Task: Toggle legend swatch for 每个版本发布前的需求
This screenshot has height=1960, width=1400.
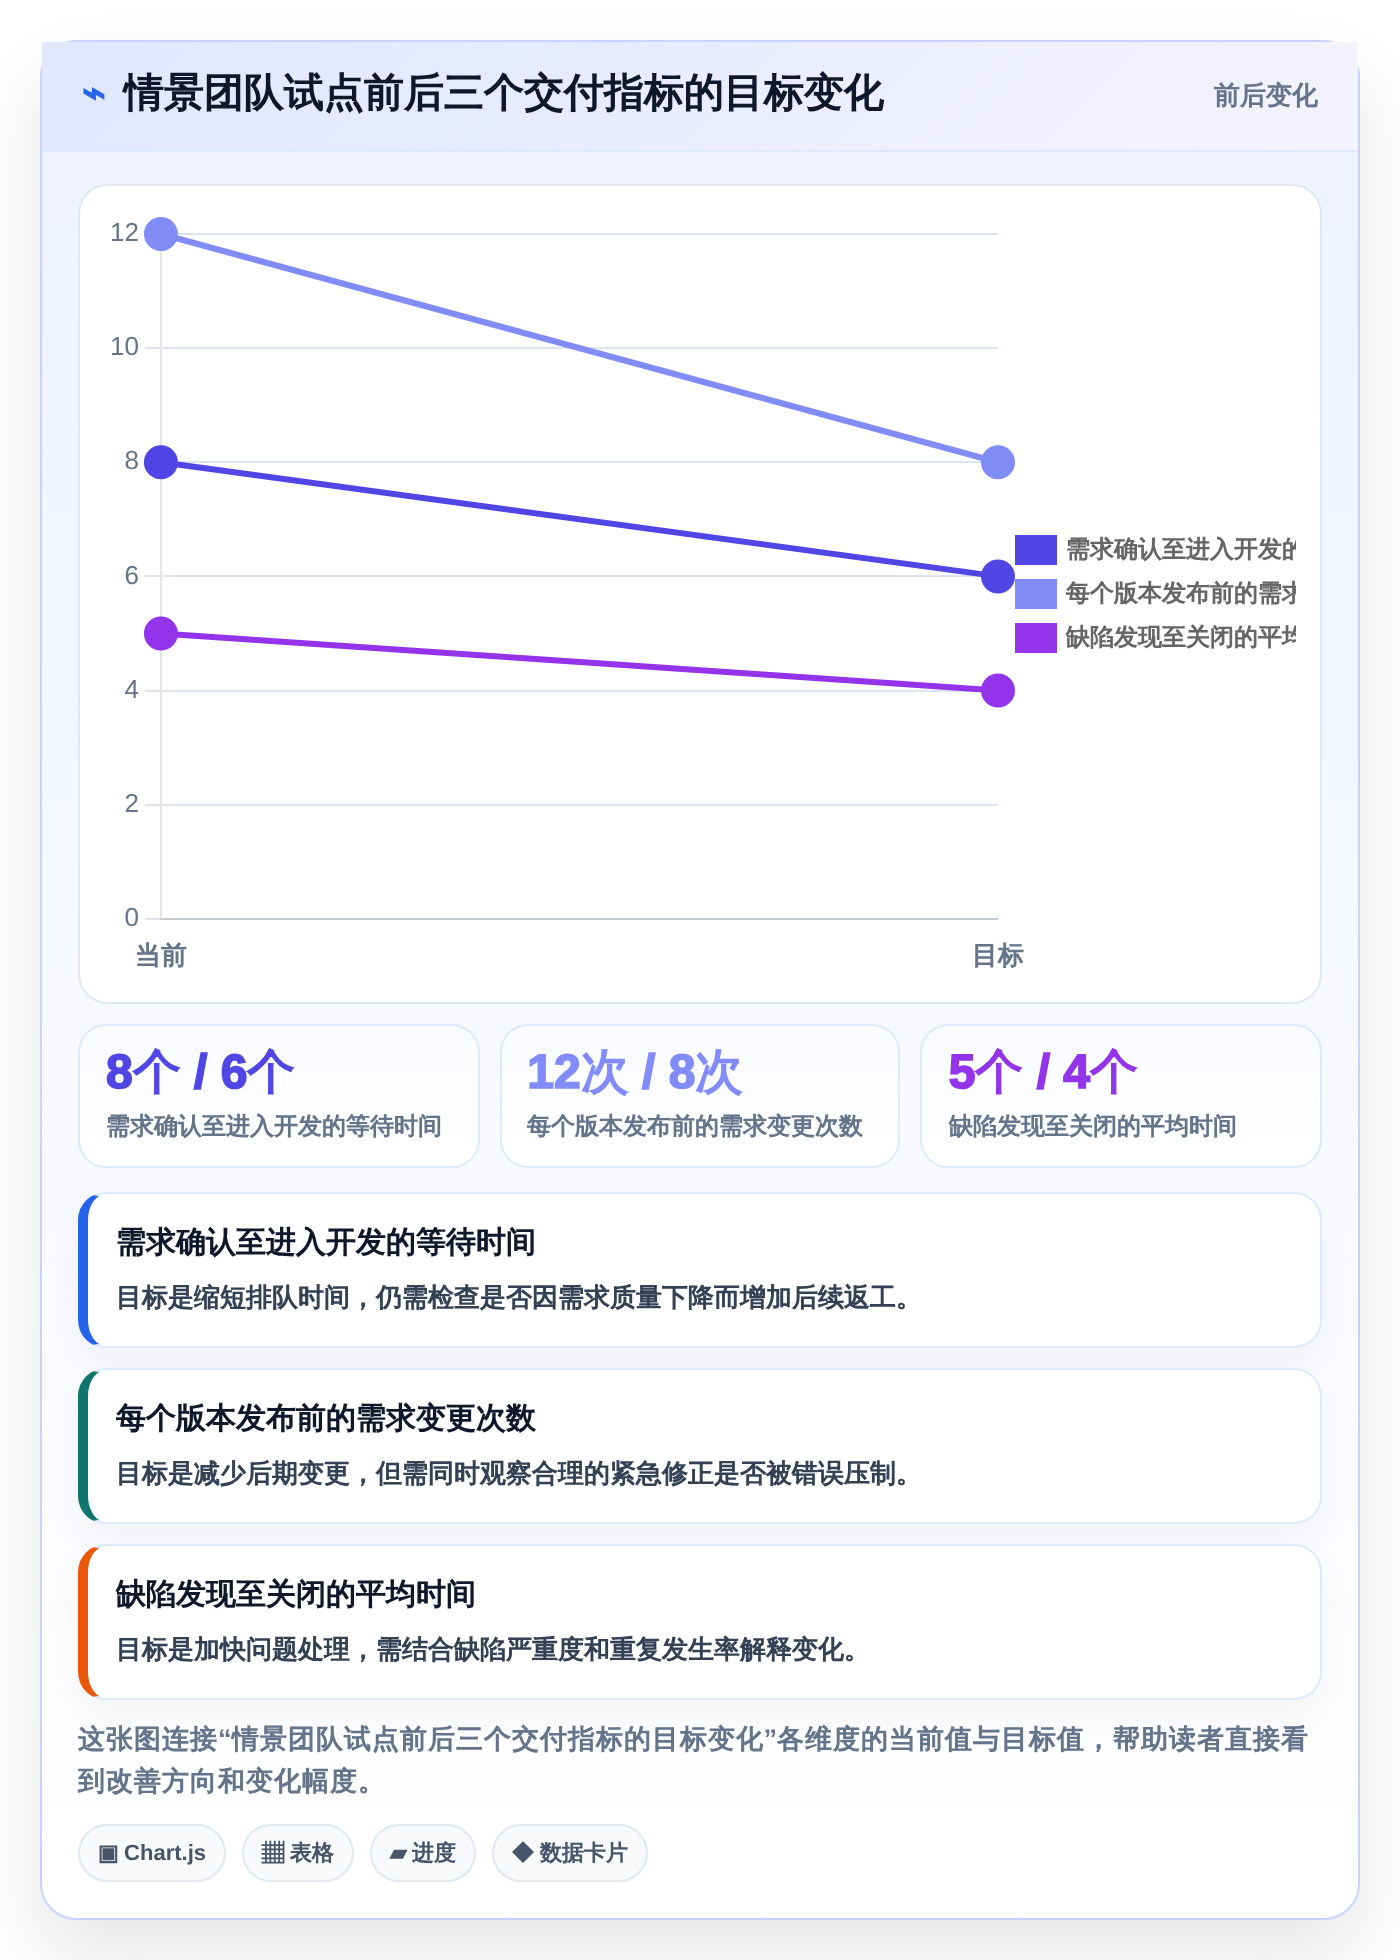Action: 1035,594
